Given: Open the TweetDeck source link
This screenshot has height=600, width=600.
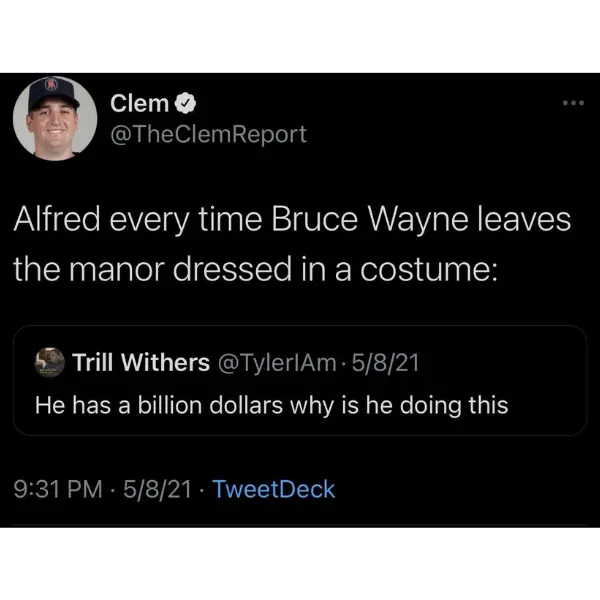Looking at the screenshot, I should tap(274, 489).
